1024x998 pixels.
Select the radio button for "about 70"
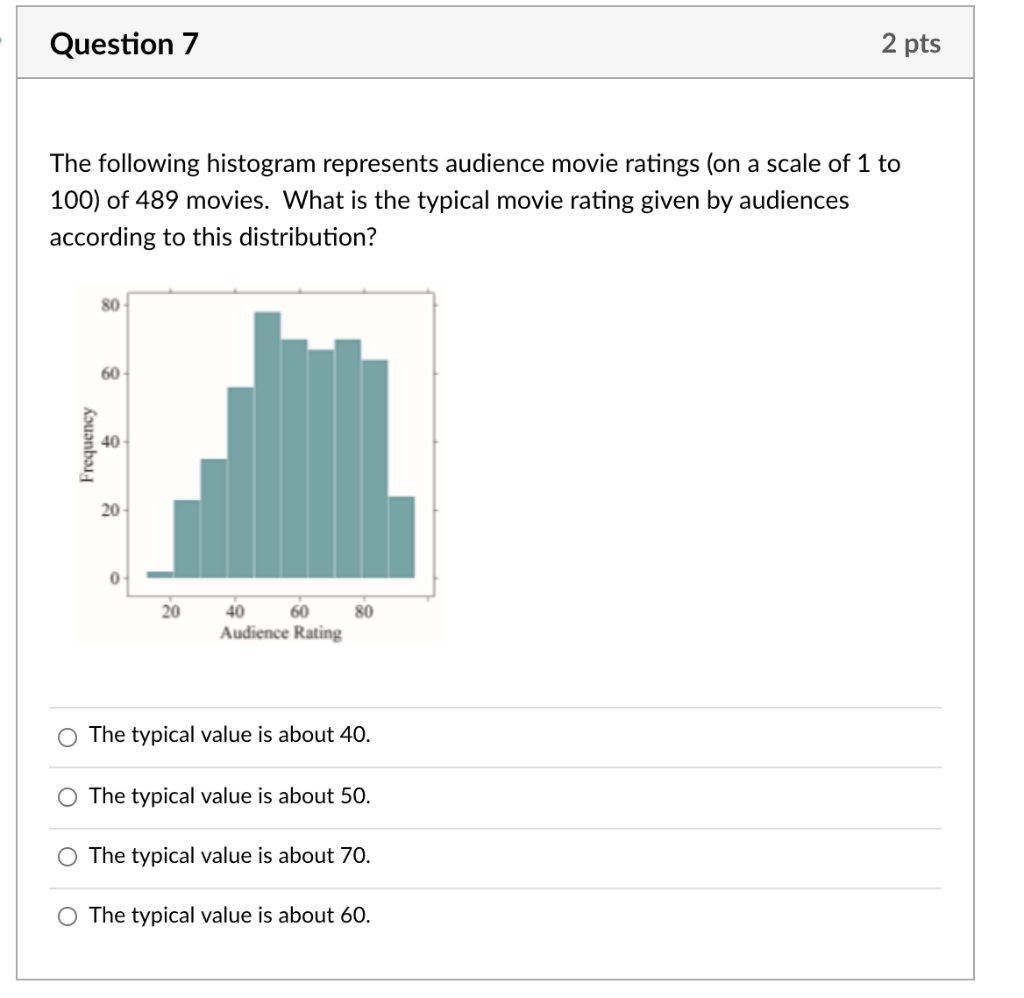coord(66,856)
